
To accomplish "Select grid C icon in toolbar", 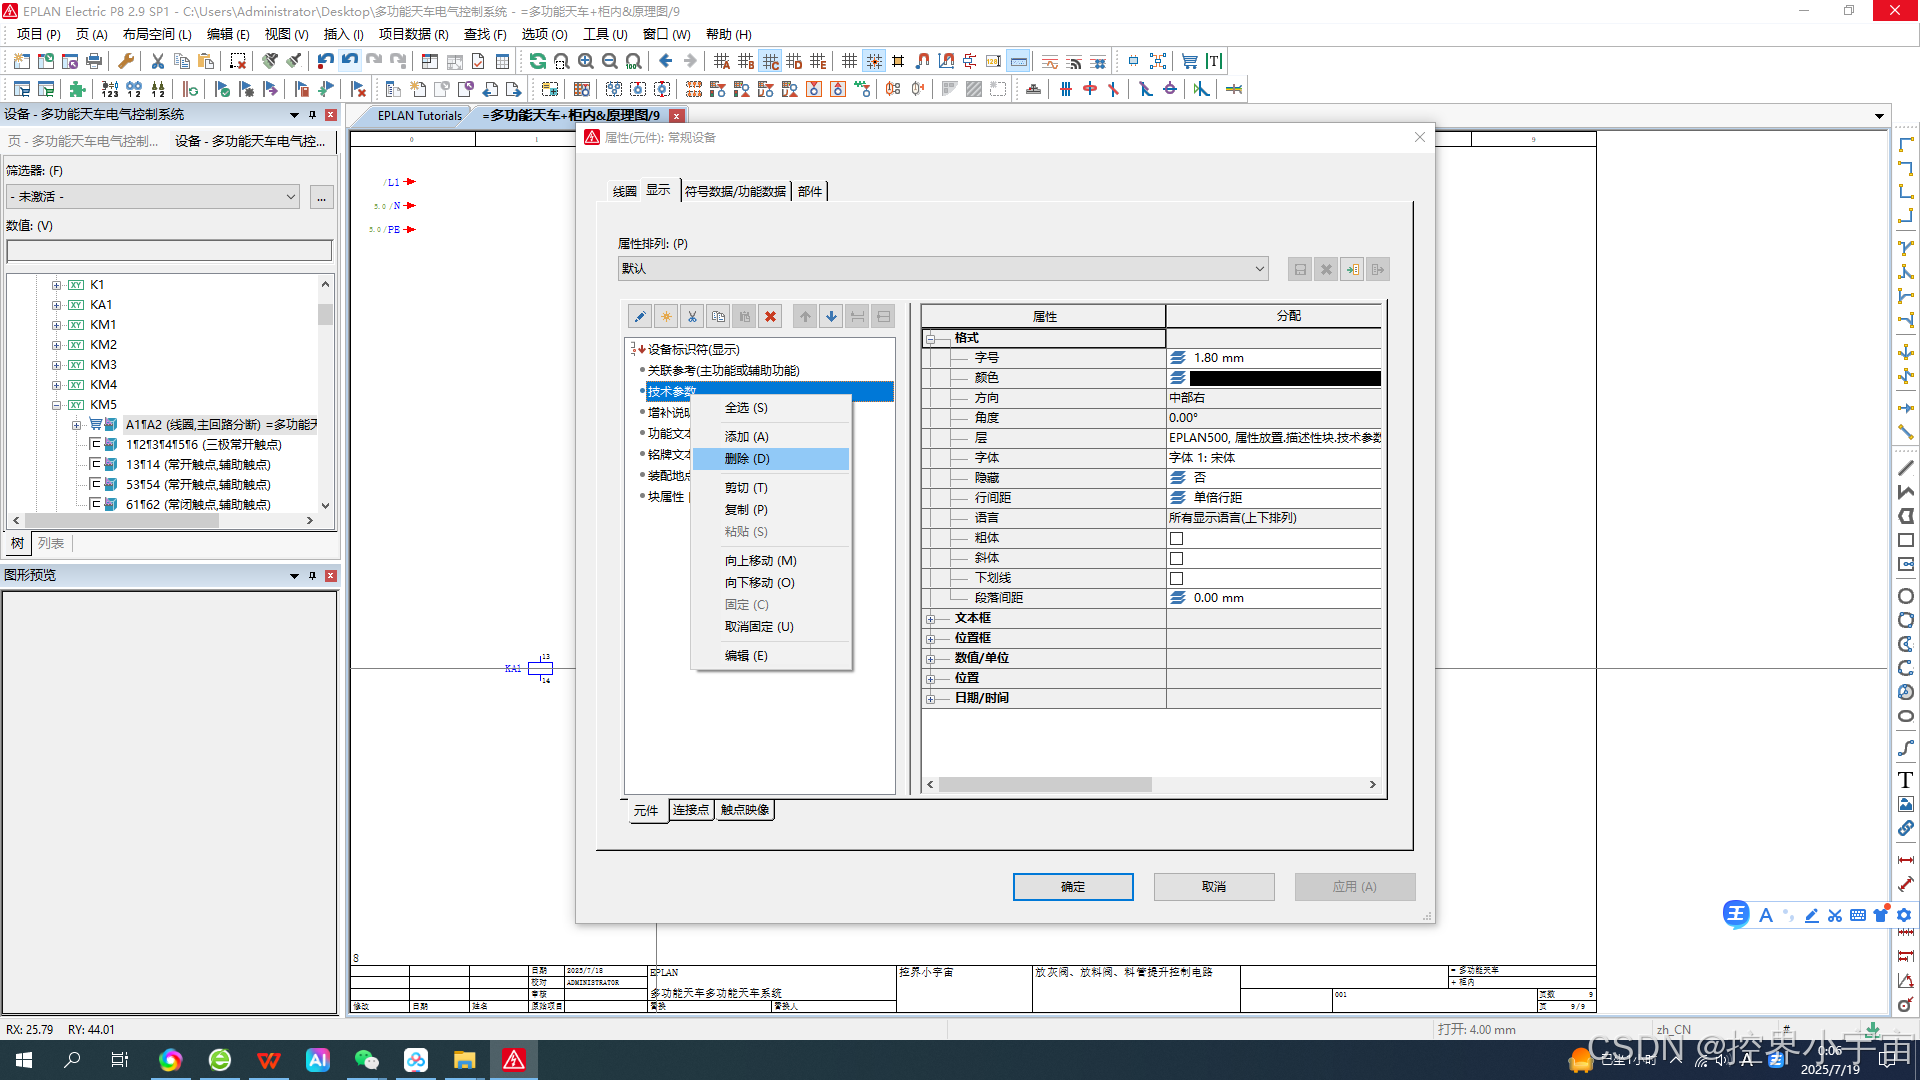I will point(770,61).
